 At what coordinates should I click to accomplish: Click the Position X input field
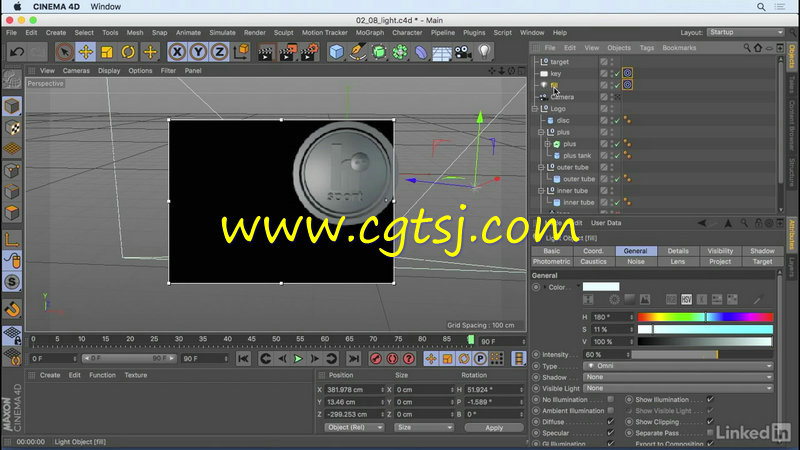tap(354, 389)
